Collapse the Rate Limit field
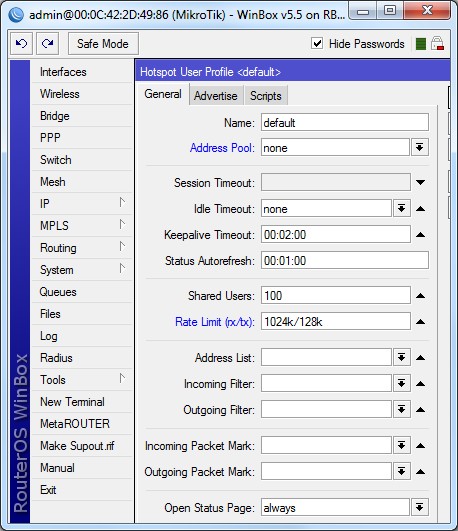 coord(420,322)
